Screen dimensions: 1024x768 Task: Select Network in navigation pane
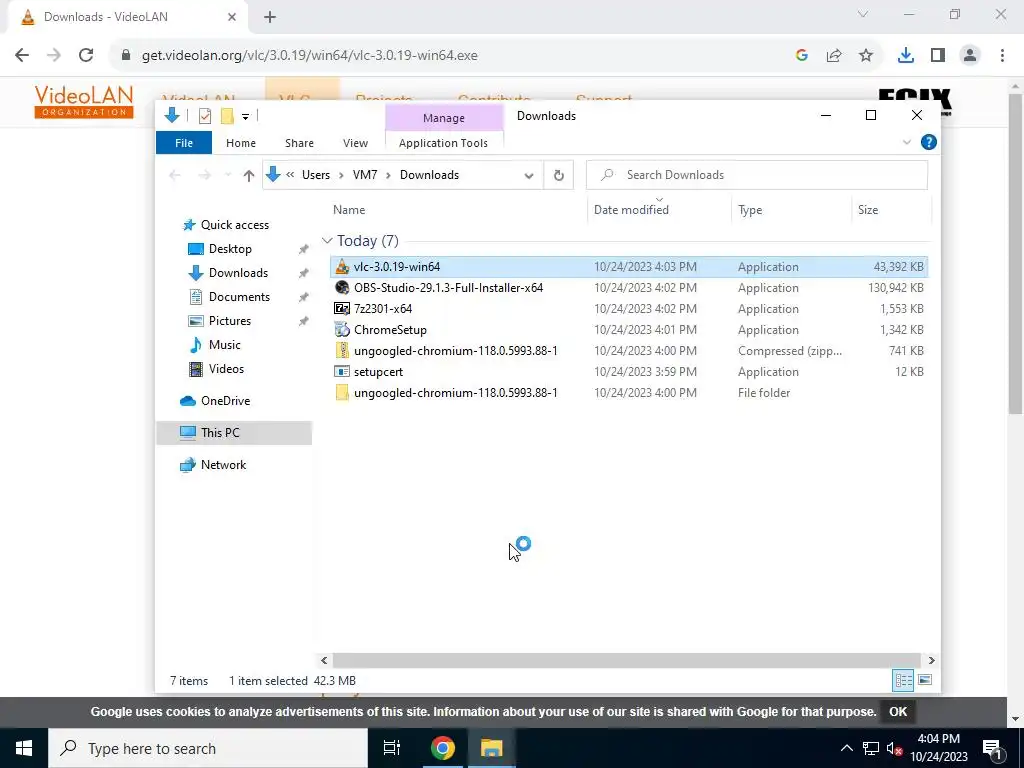pyautogui.click(x=223, y=465)
